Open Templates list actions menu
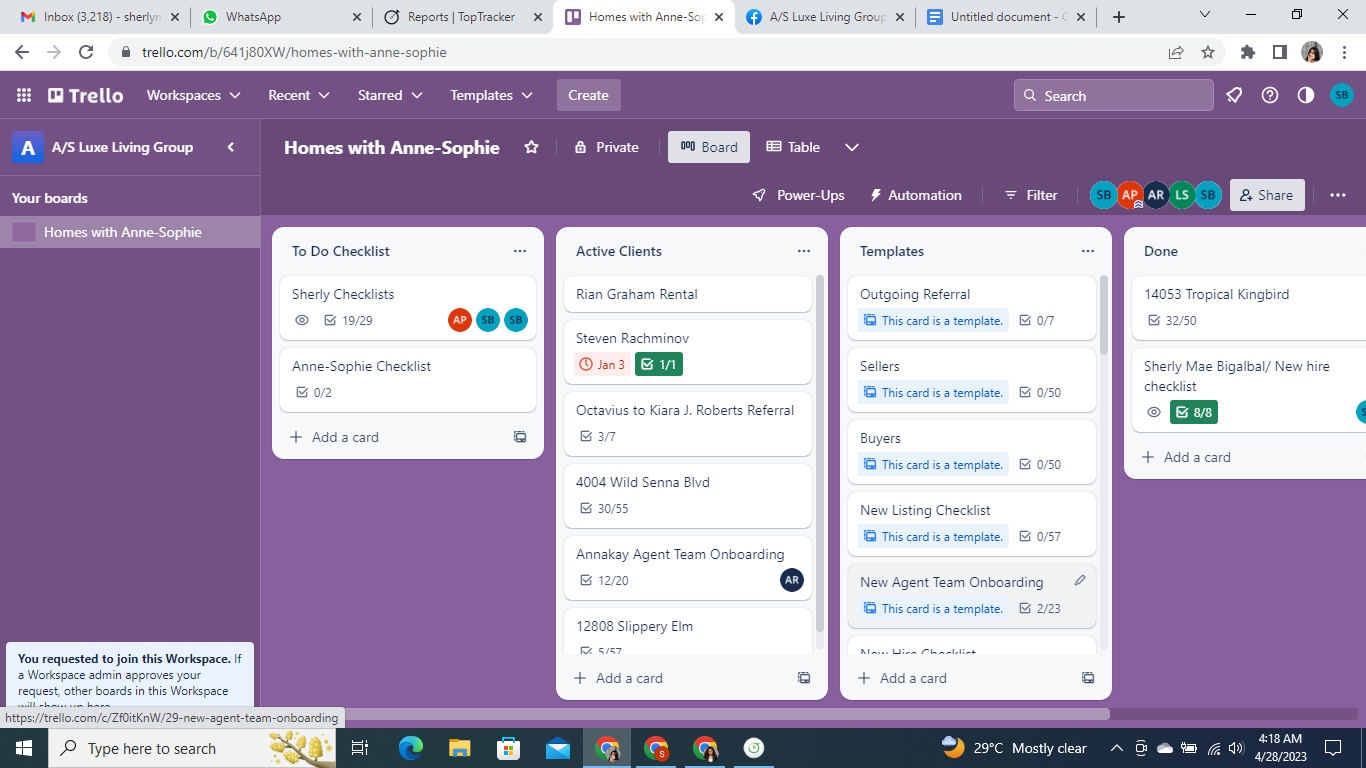This screenshot has height=768, width=1366. (1088, 251)
